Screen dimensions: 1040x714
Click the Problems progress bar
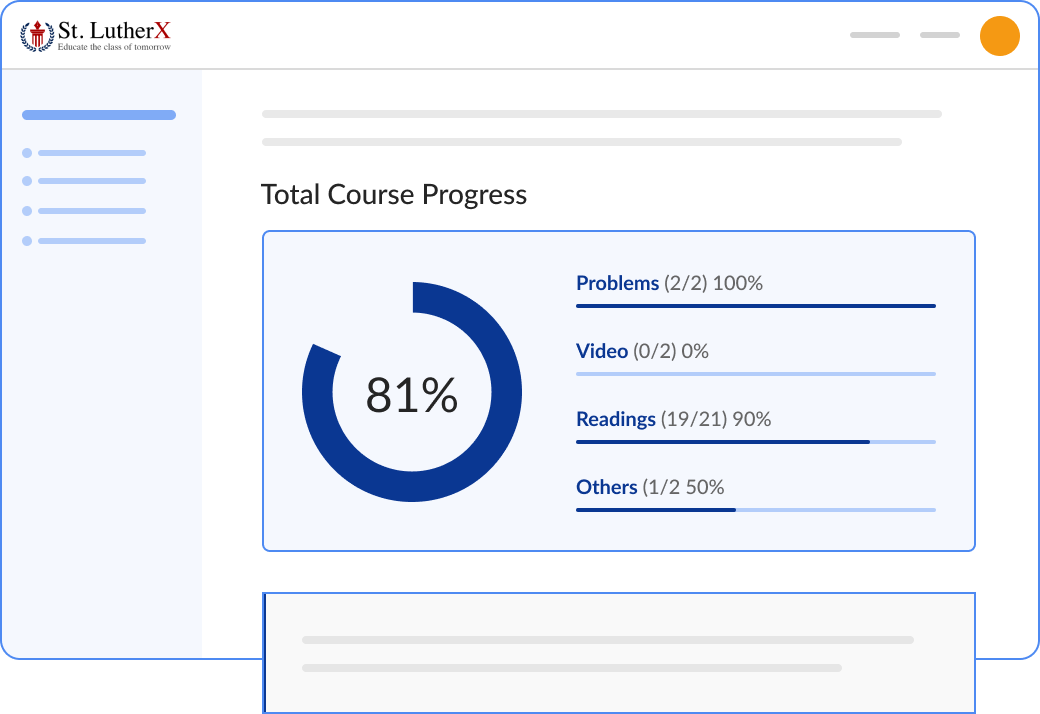click(756, 306)
